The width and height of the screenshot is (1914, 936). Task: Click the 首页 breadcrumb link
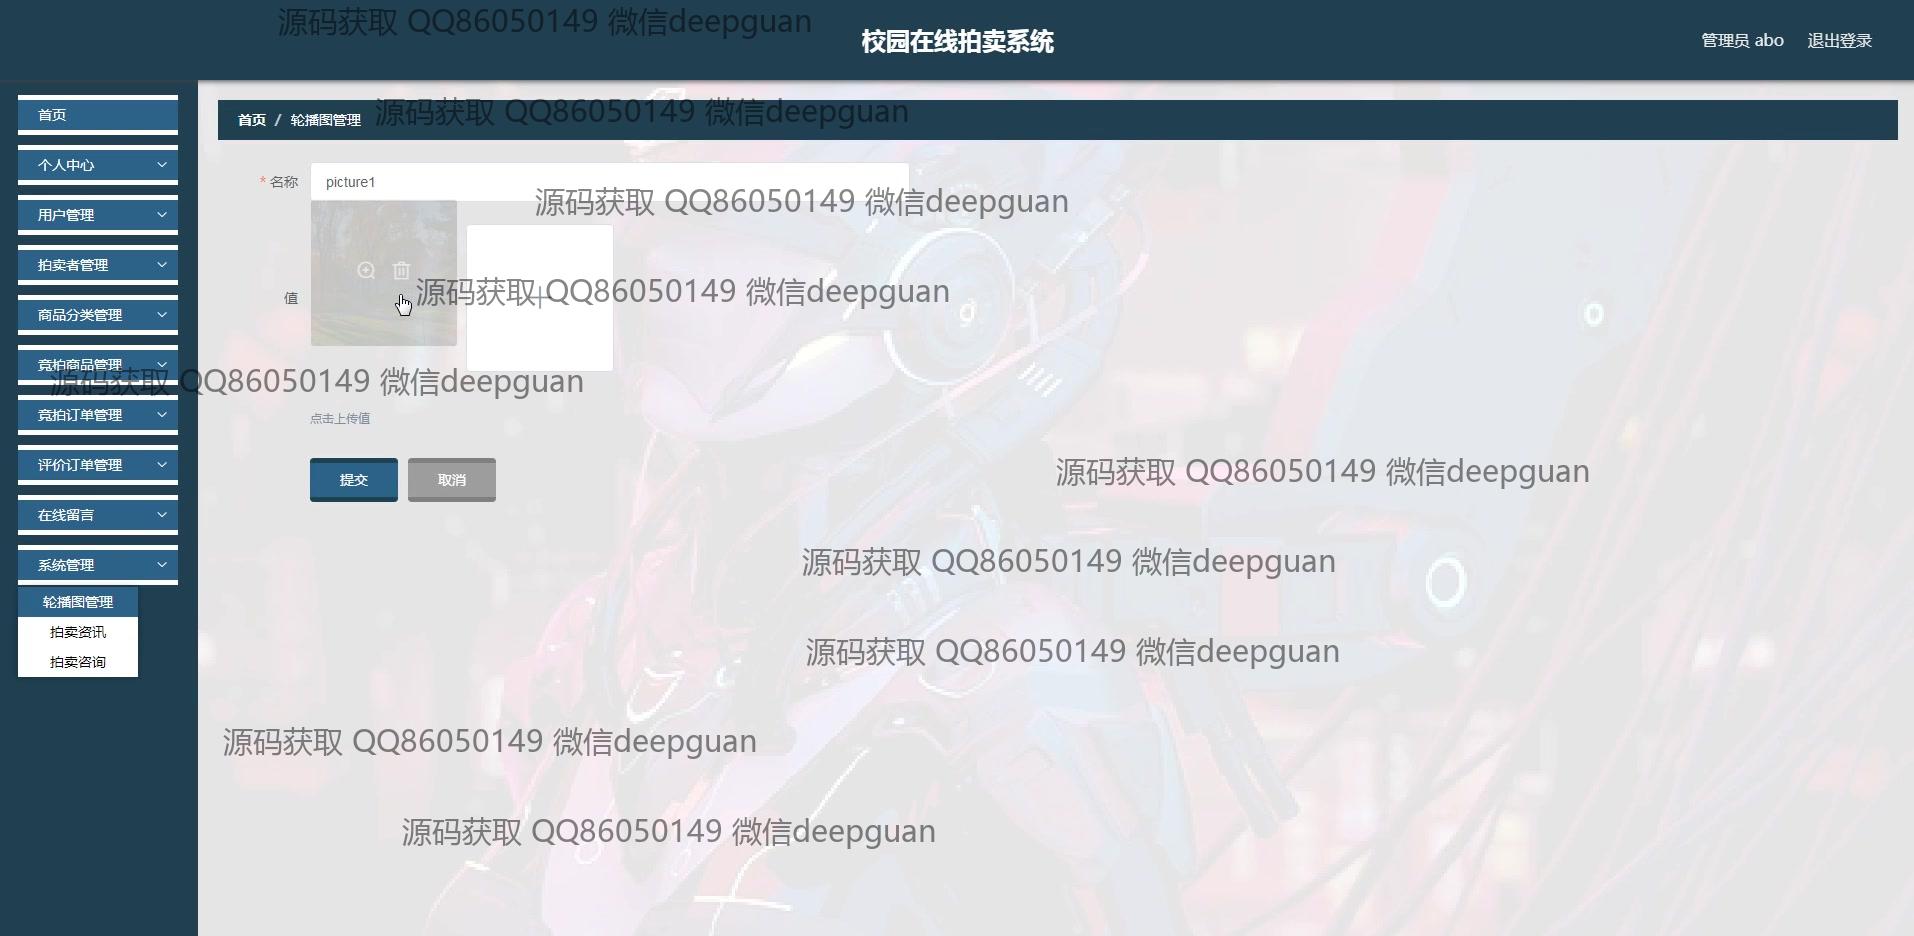pyautogui.click(x=252, y=120)
